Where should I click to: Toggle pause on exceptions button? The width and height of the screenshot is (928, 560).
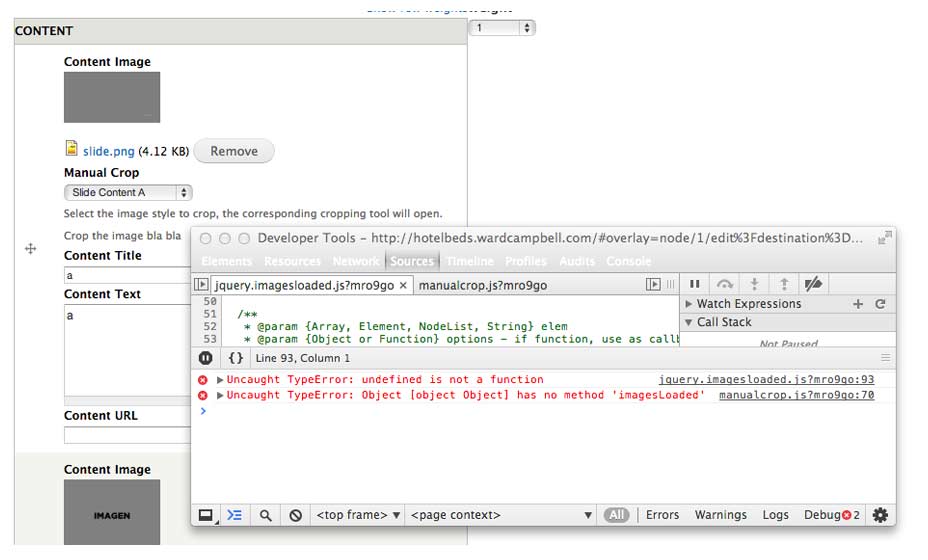(205, 357)
